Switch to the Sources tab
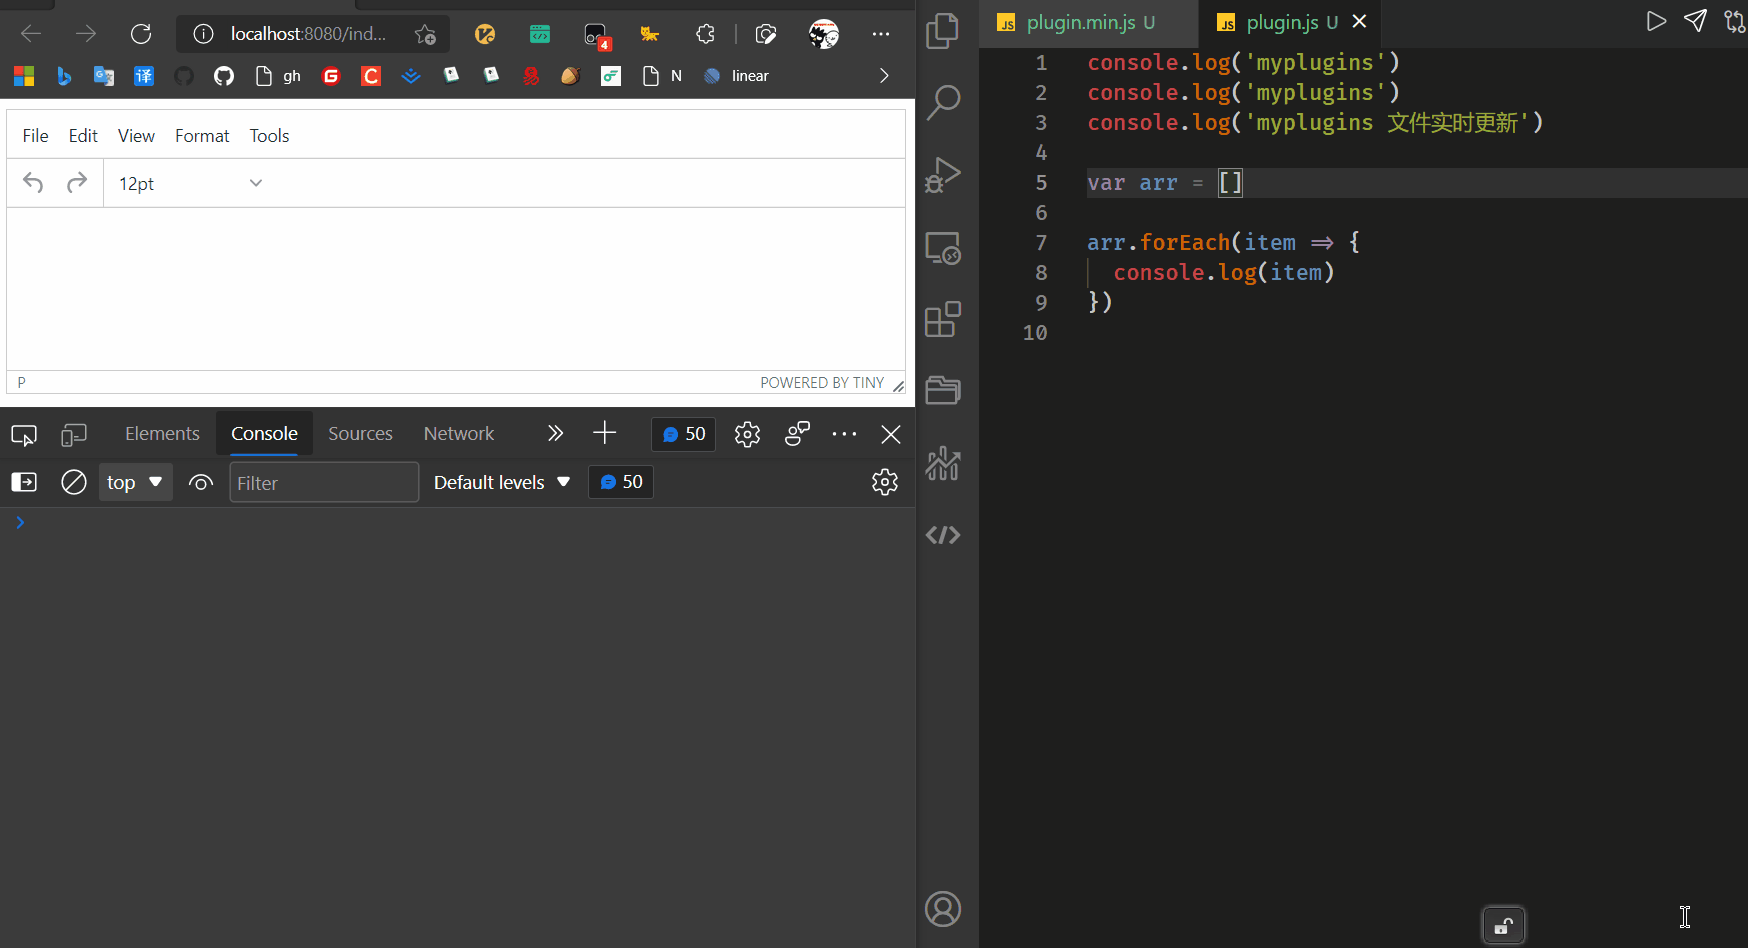Screen dimensions: 1748x948 [360, 434]
